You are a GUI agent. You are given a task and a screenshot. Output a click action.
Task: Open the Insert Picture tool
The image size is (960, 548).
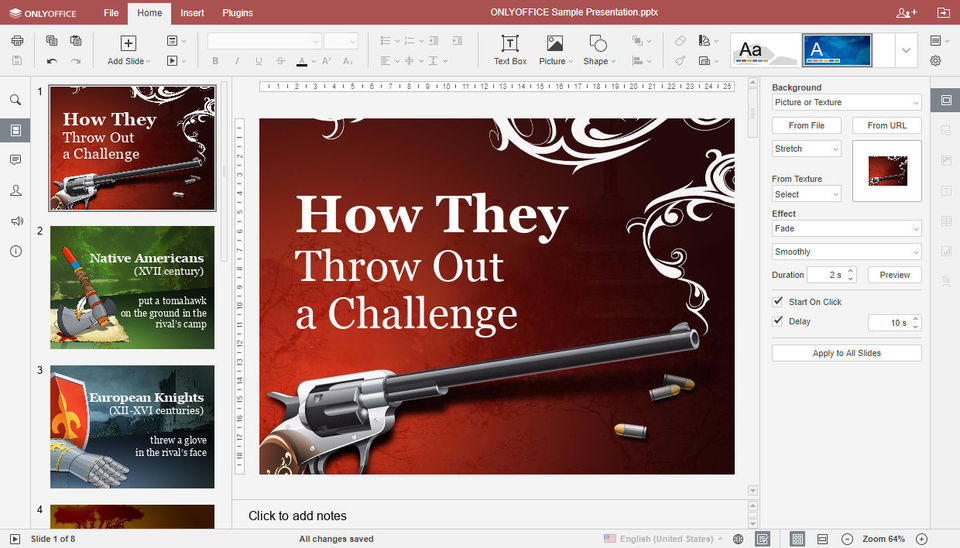(x=555, y=50)
